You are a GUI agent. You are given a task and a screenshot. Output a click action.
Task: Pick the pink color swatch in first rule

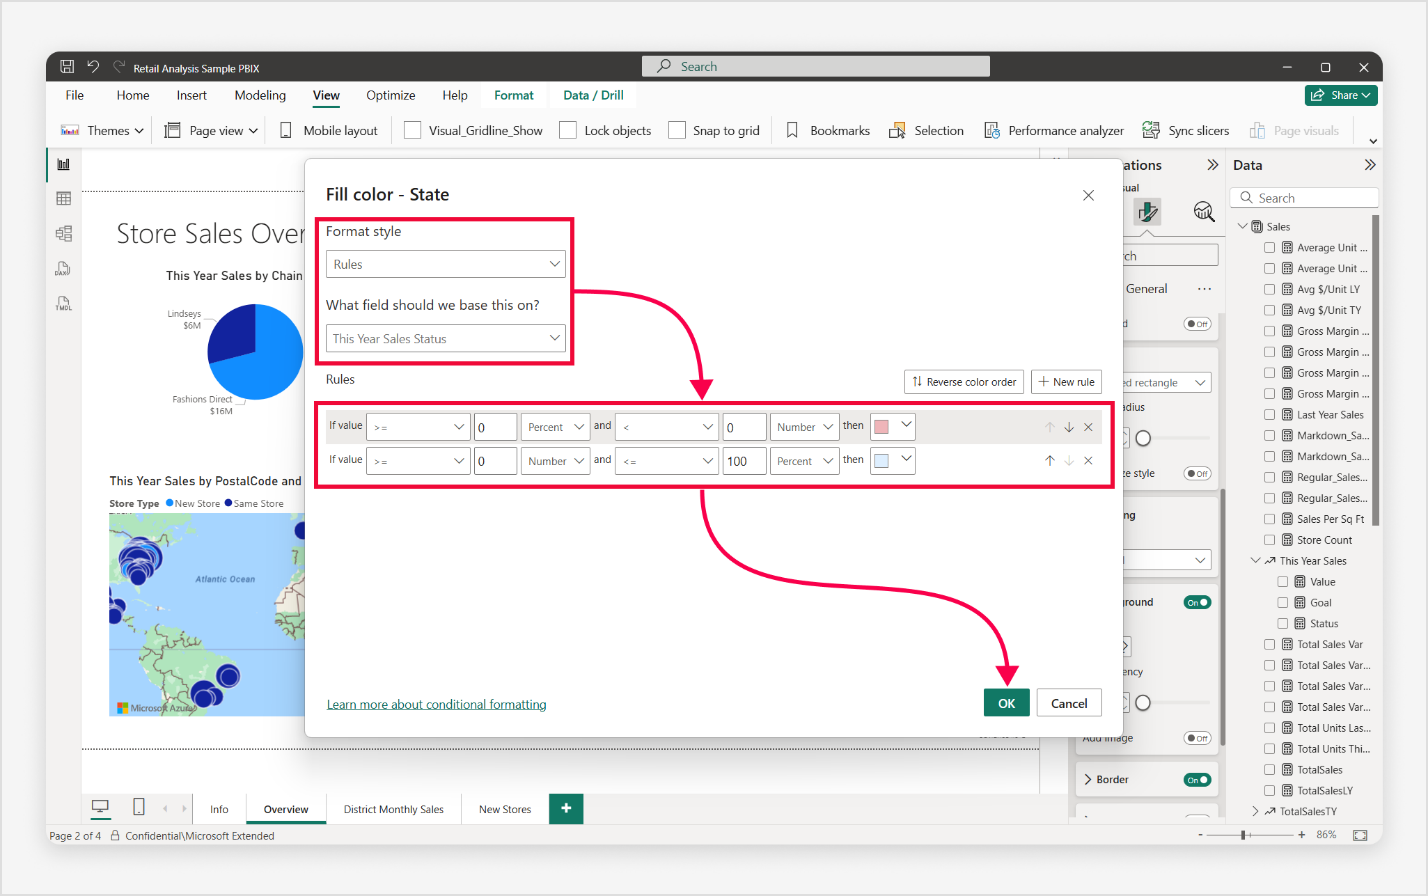point(882,427)
